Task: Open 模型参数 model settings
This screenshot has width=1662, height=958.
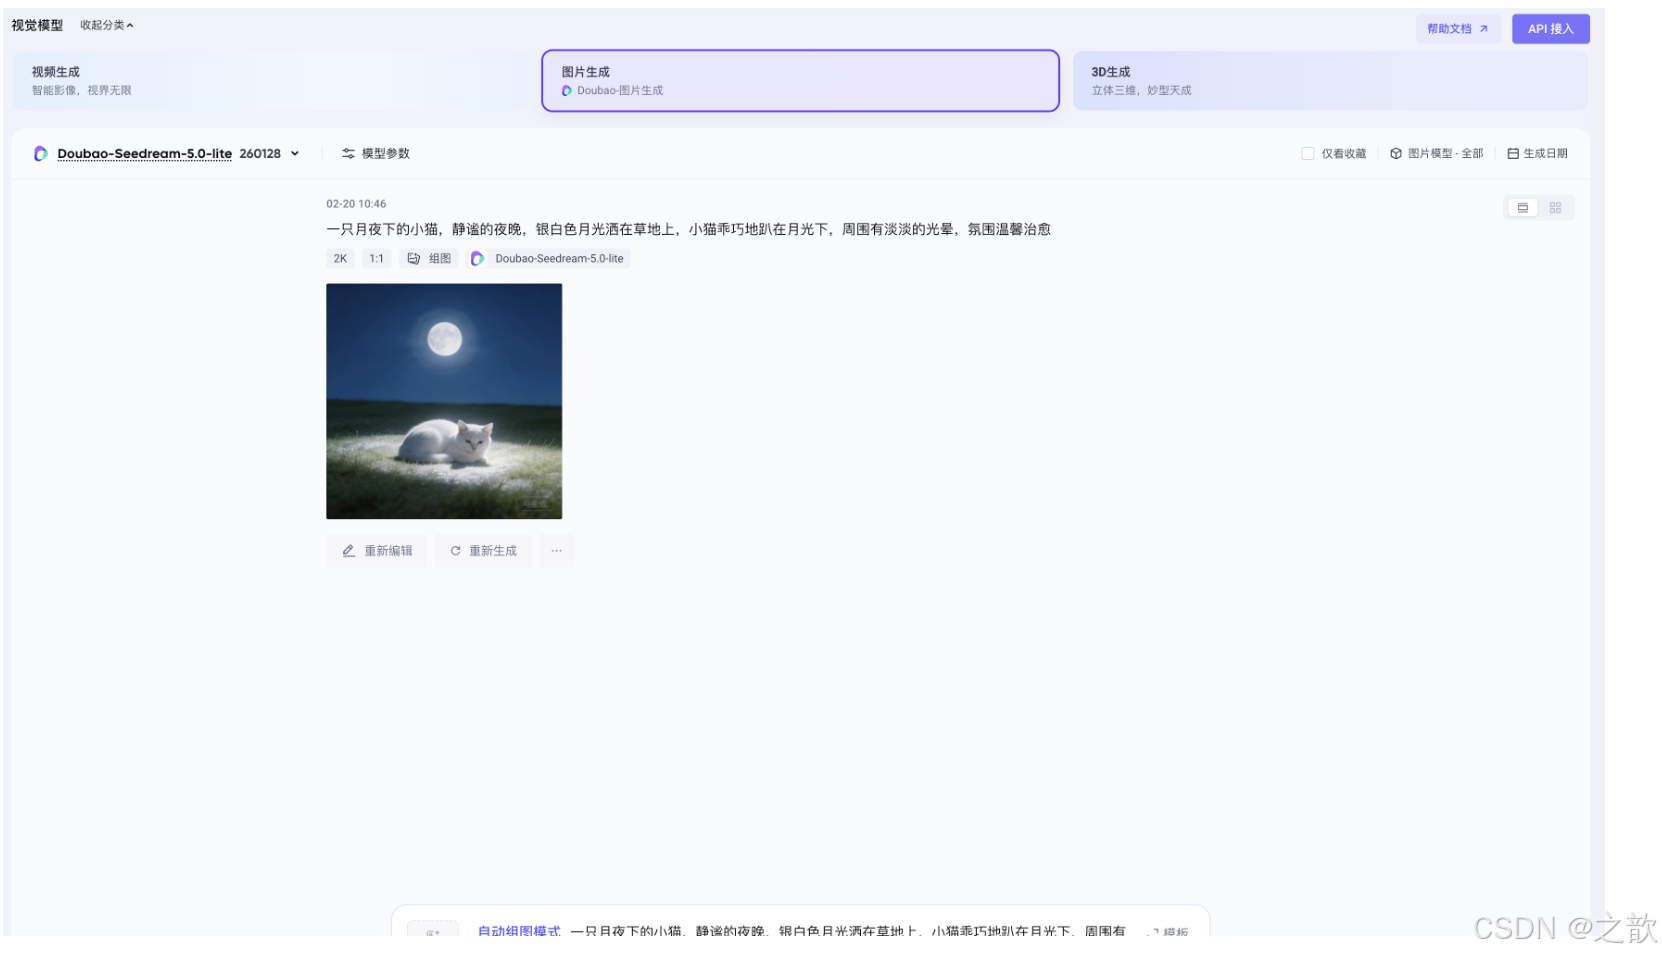Action: point(376,153)
